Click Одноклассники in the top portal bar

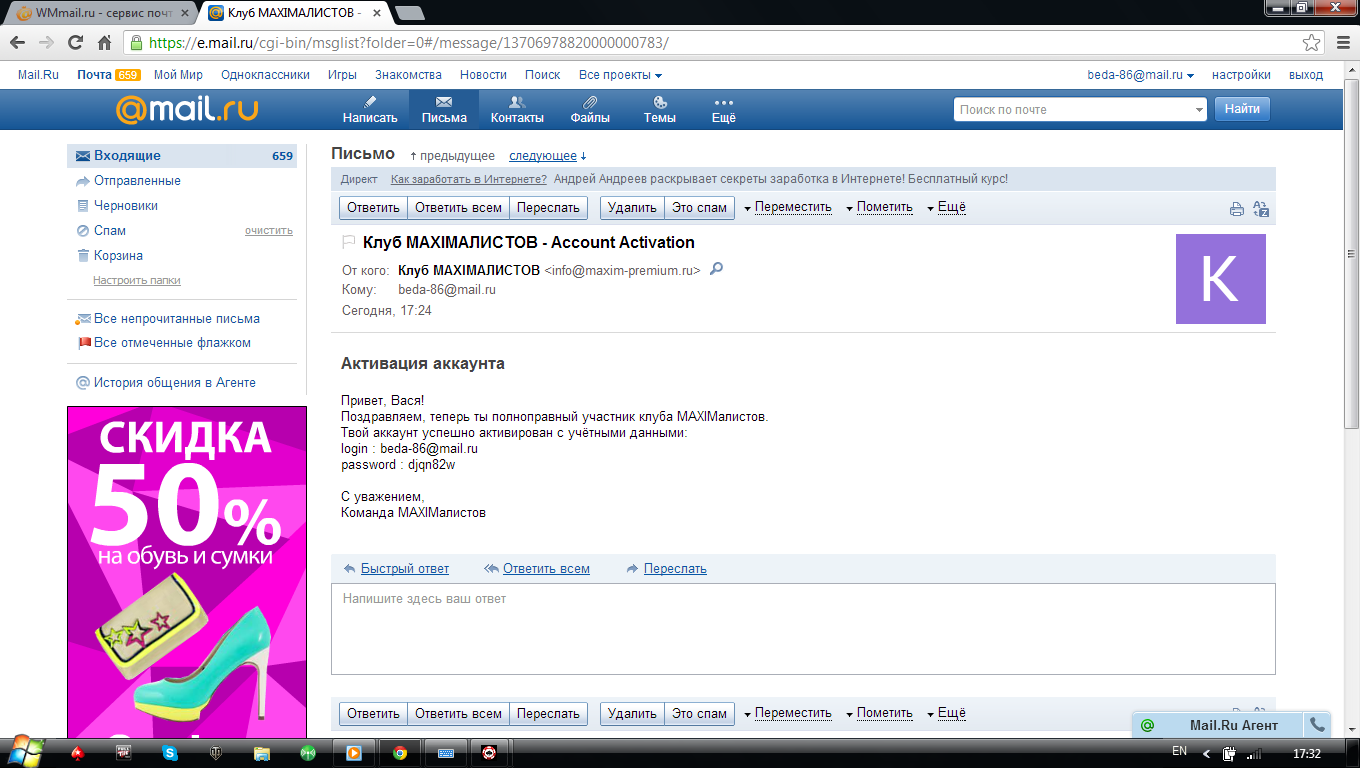click(x=265, y=75)
